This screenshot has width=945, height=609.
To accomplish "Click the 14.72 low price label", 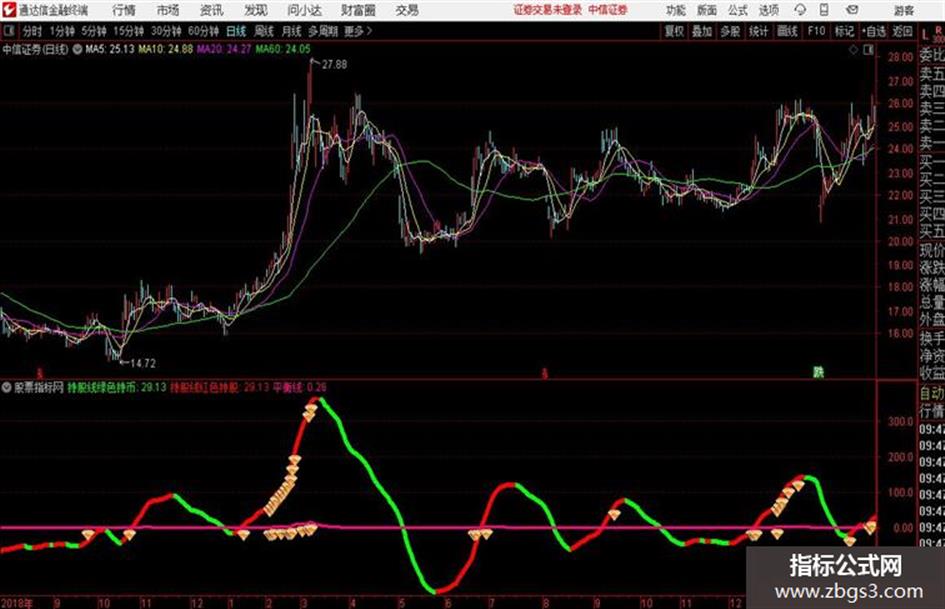I will 143,363.
